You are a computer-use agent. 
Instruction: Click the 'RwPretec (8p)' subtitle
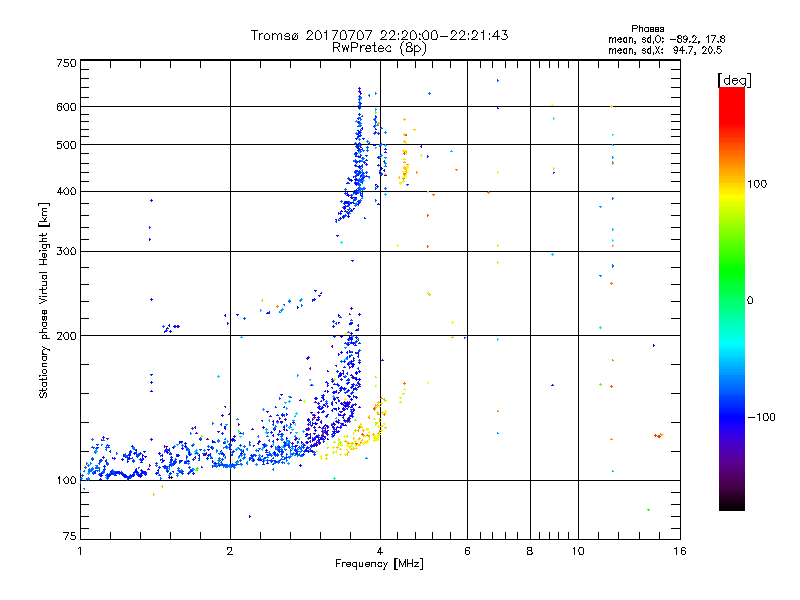379,48
